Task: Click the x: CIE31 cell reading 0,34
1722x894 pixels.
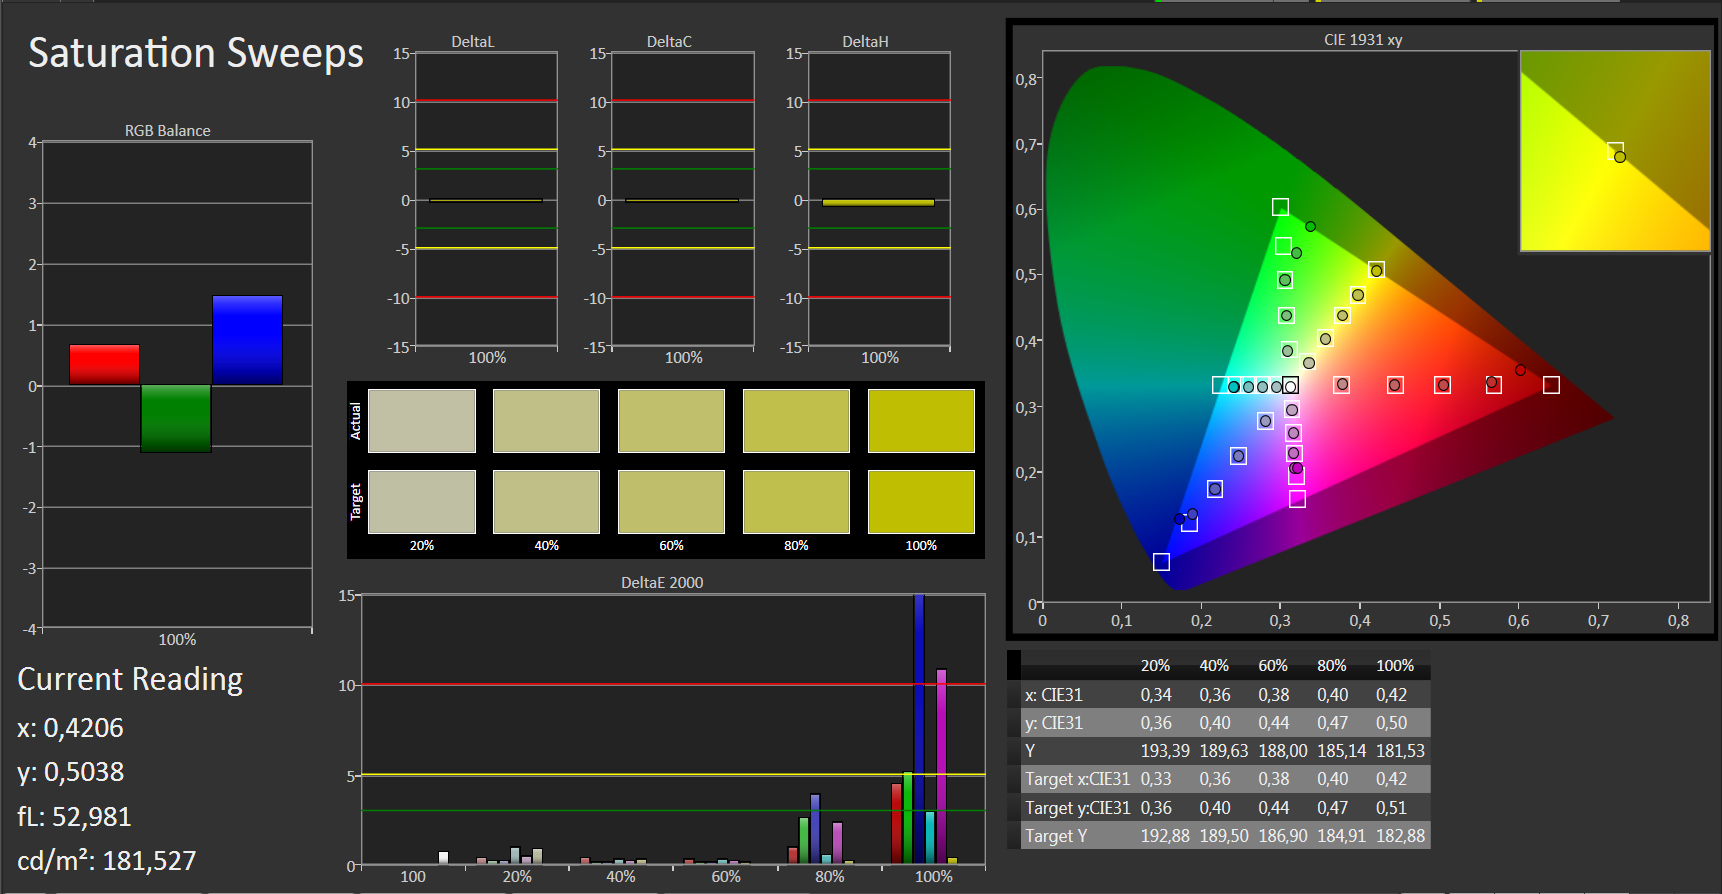Action: point(1156,694)
